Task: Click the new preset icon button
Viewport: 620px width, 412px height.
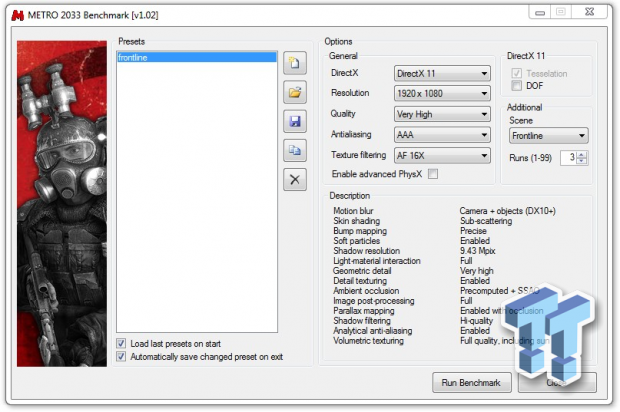Action: click(295, 63)
